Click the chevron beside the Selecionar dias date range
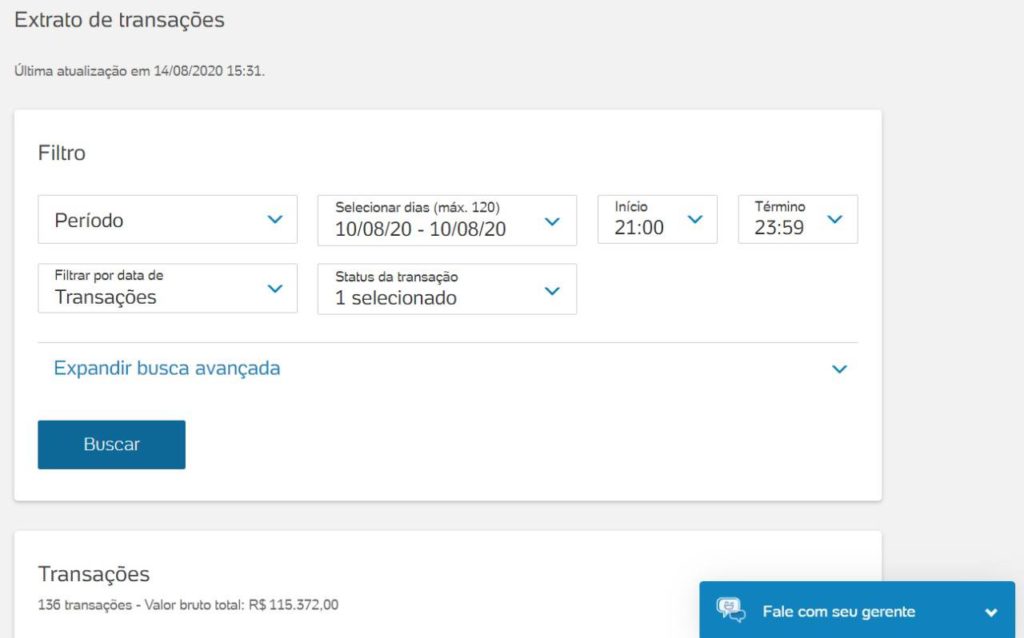The image size is (1024, 638). pos(551,220)
